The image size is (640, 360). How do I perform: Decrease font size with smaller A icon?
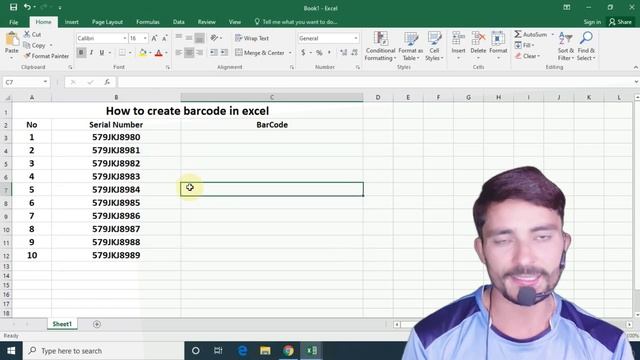[164, 38]
